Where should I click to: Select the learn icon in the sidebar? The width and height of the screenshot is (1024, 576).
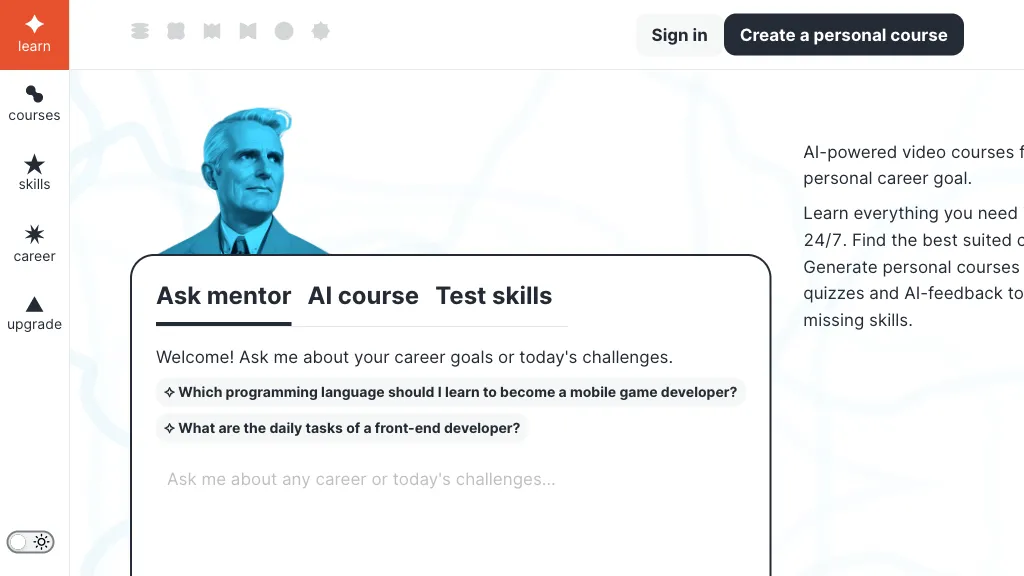(34, 30)
